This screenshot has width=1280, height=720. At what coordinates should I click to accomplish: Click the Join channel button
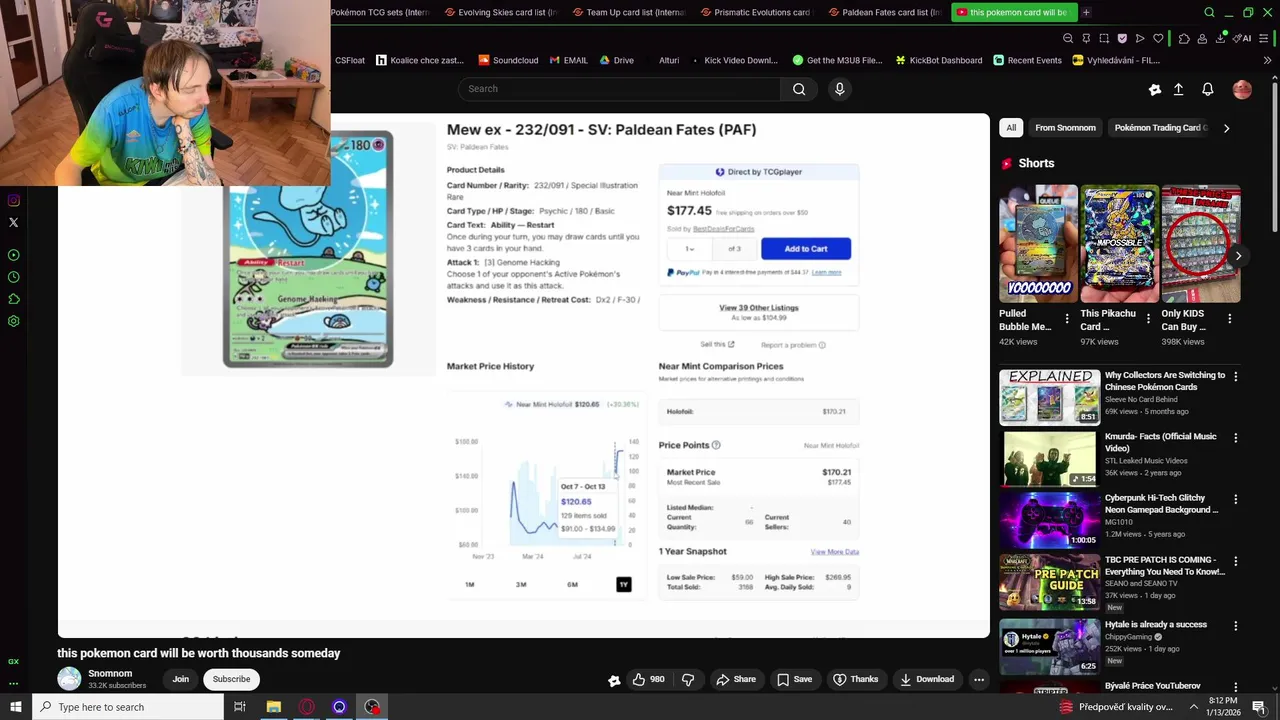point(180,679)
